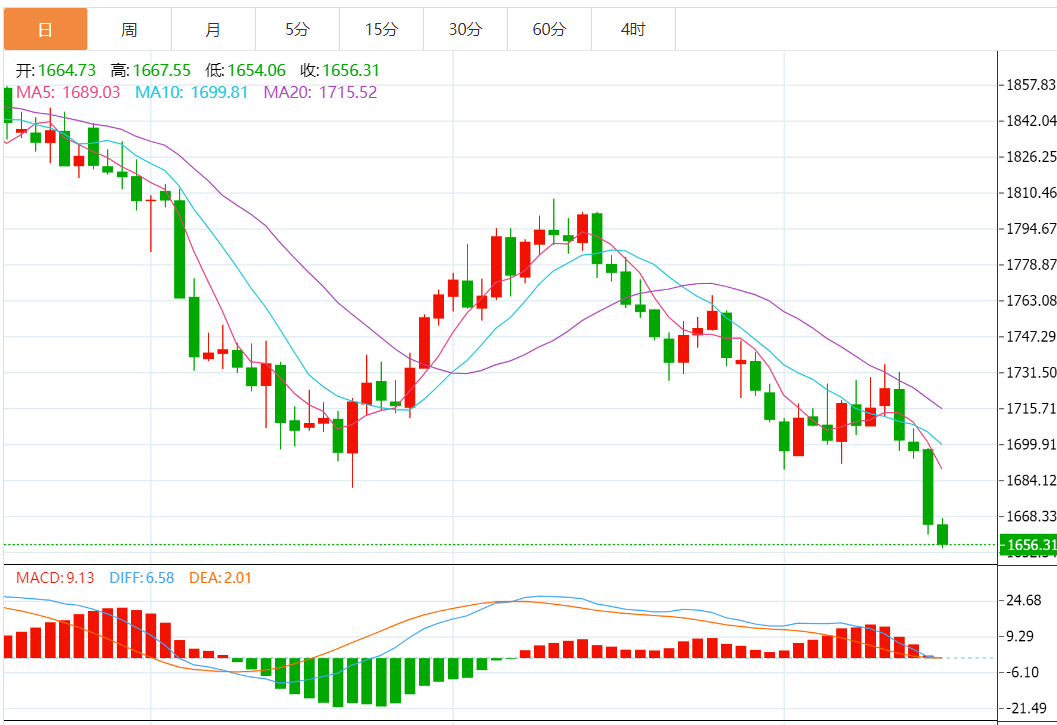Click the 1778.87 price axis label
1057x725 pixels.
pos(1031,264)
